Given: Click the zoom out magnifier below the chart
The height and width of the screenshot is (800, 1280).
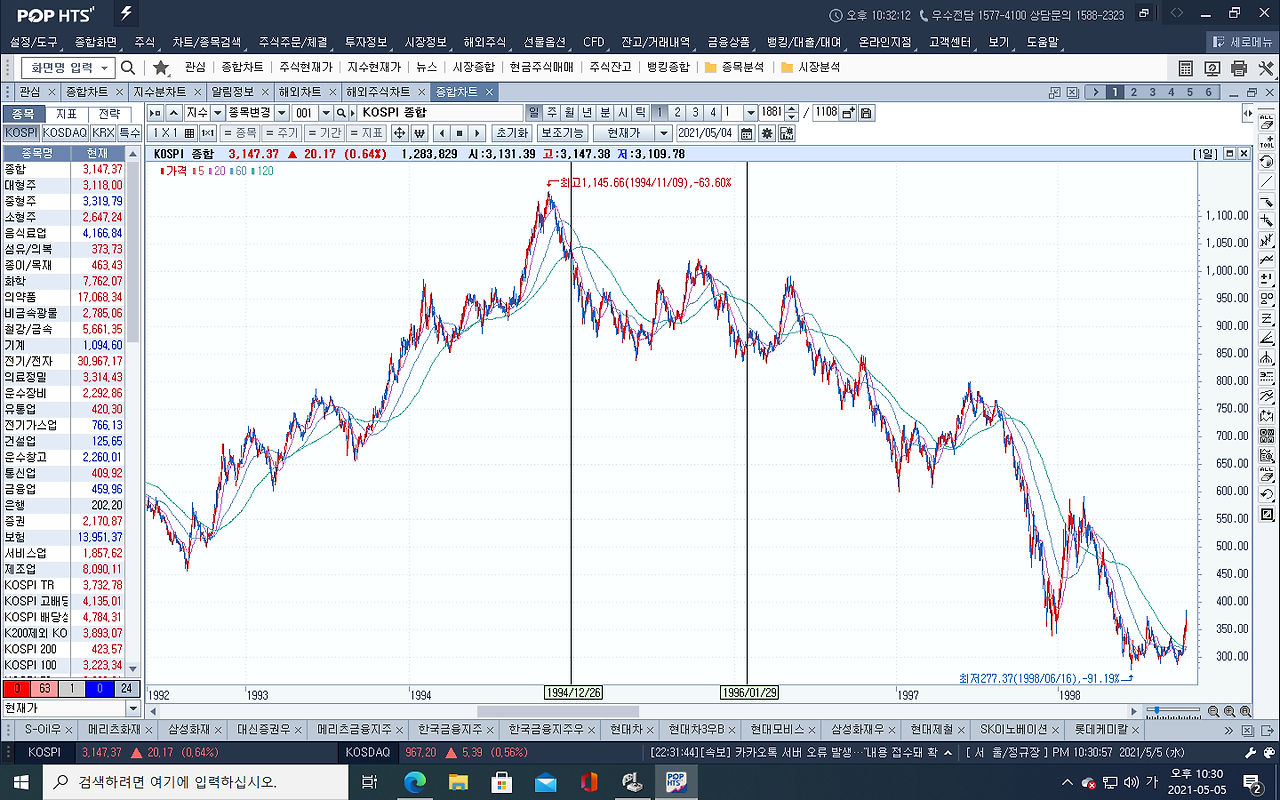Looking at the screenshot, I should point(1213,711).
